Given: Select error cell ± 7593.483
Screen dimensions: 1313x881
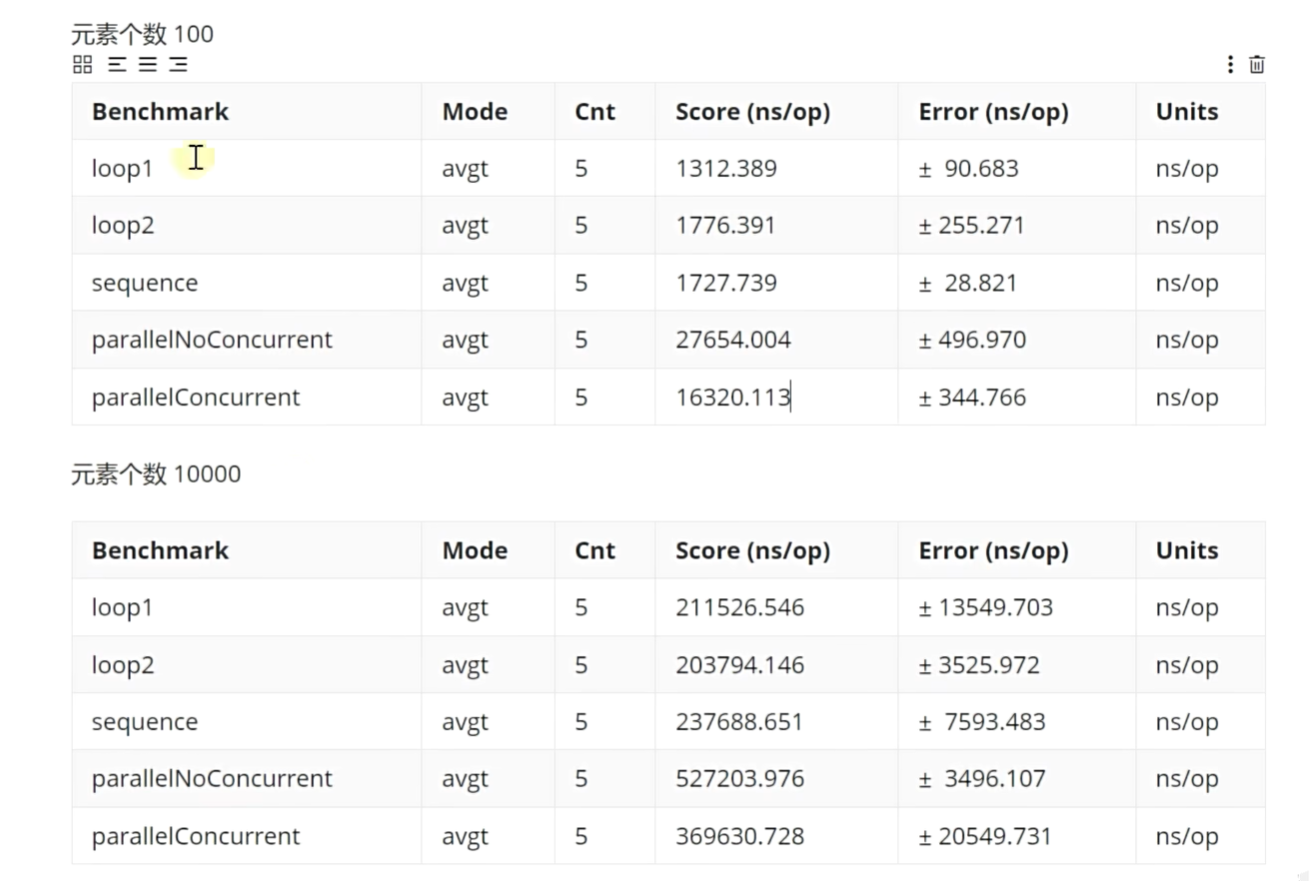Looking at the screenshot, I should 982,722.
